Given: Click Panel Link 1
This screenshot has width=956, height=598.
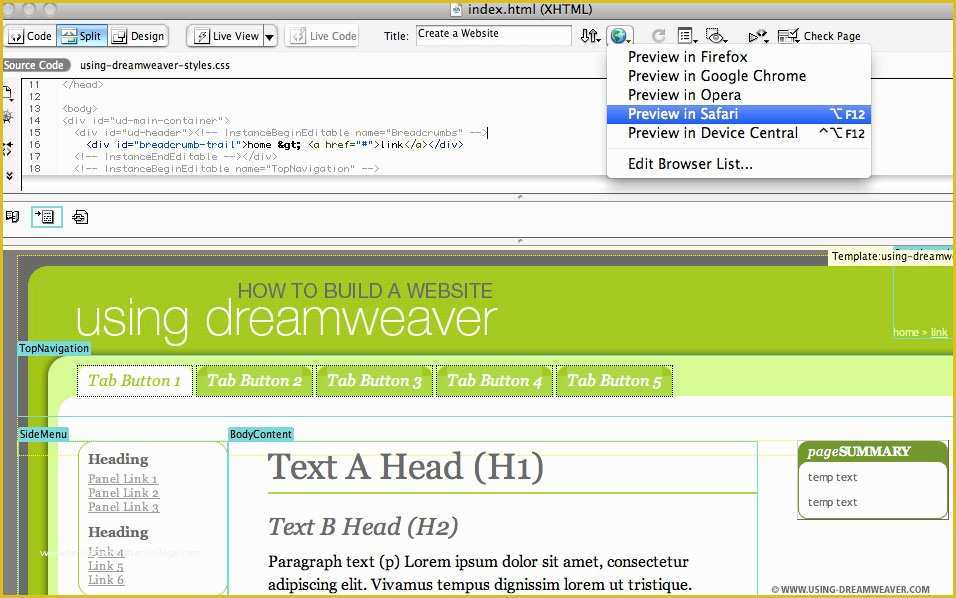Looking at the screenshot, I should click(x=123, y=479).
